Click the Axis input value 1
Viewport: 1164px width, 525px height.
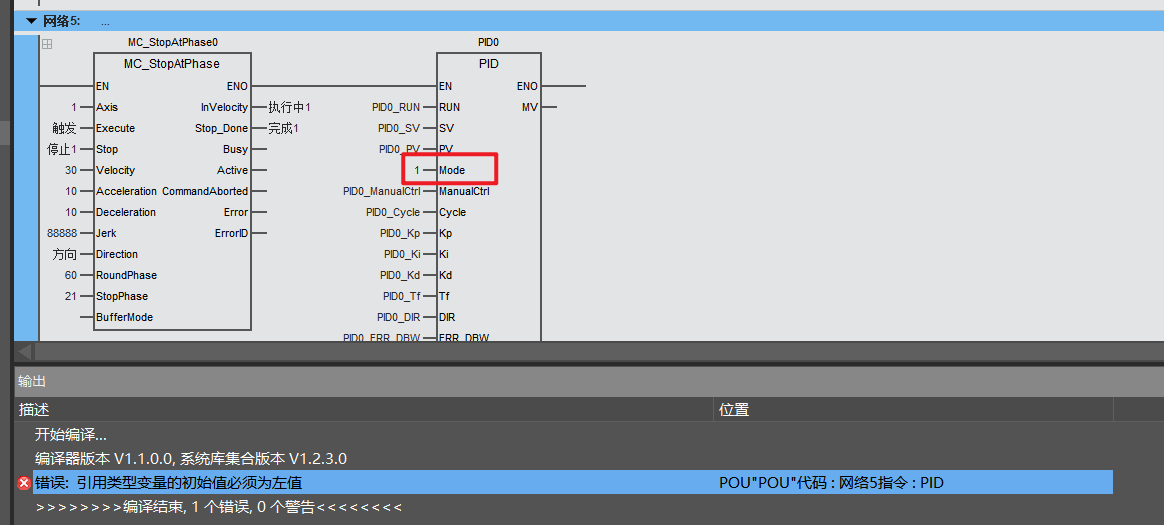[x=74, y=107]
